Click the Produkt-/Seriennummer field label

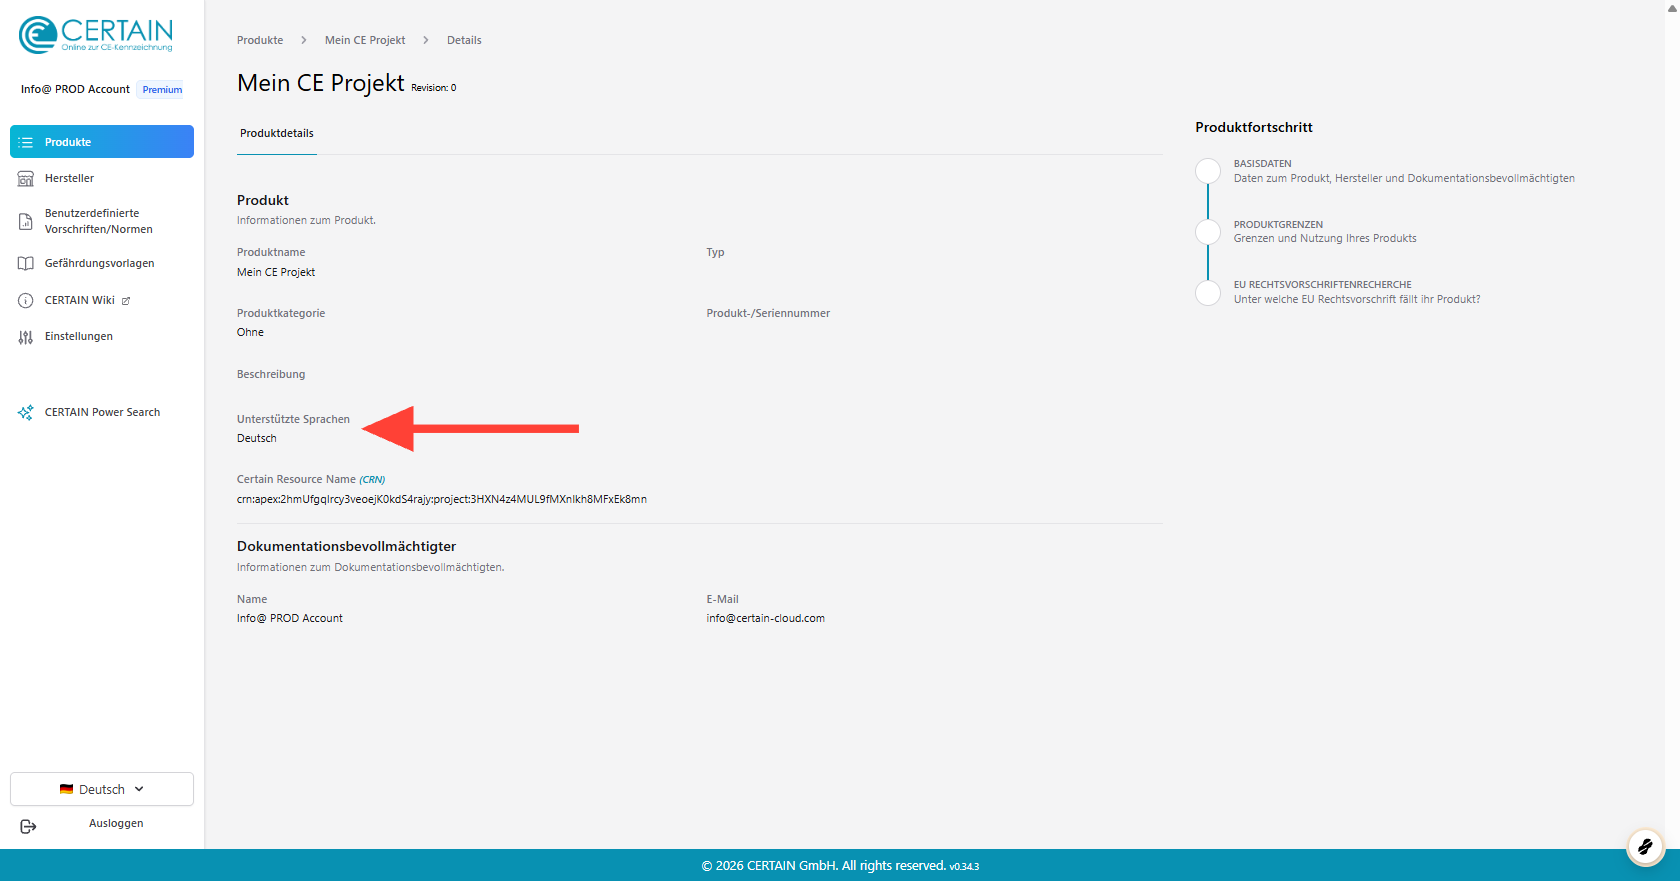tap(768, 314)
